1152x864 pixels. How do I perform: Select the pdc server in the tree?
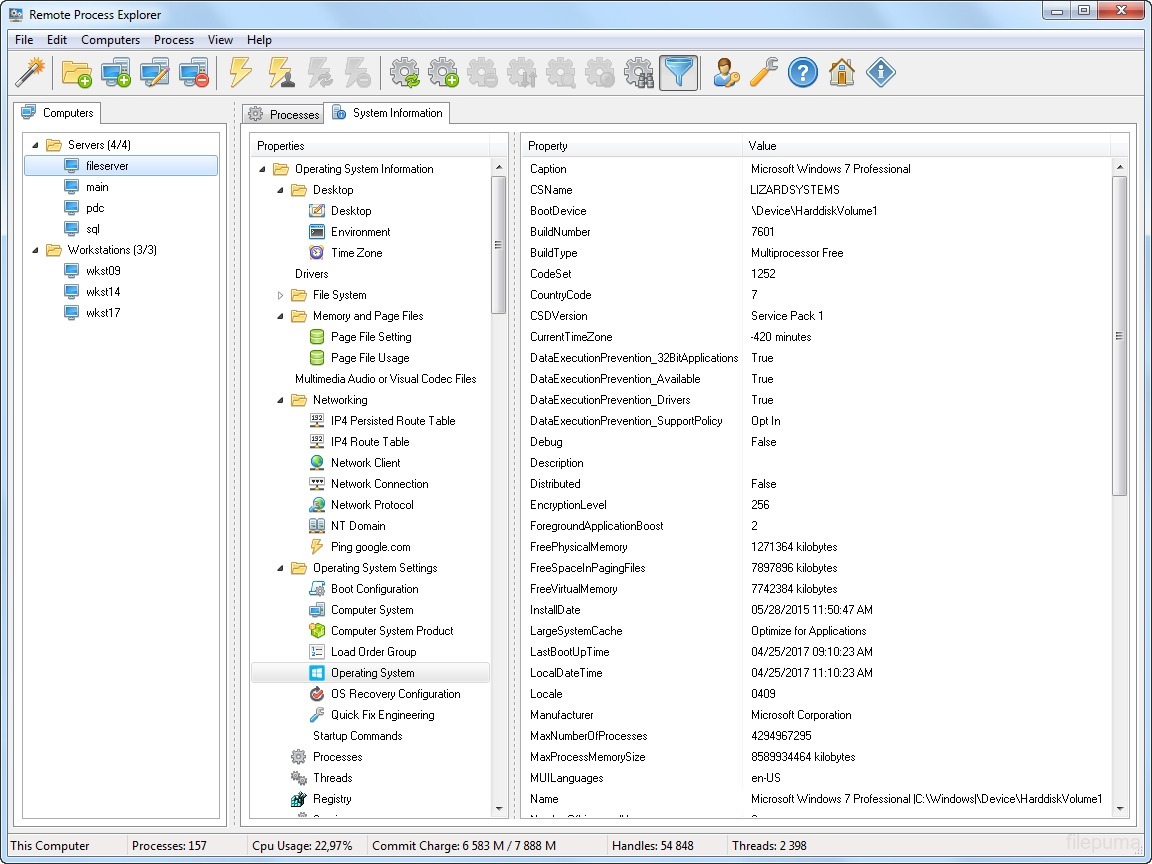tap(95, 208)
